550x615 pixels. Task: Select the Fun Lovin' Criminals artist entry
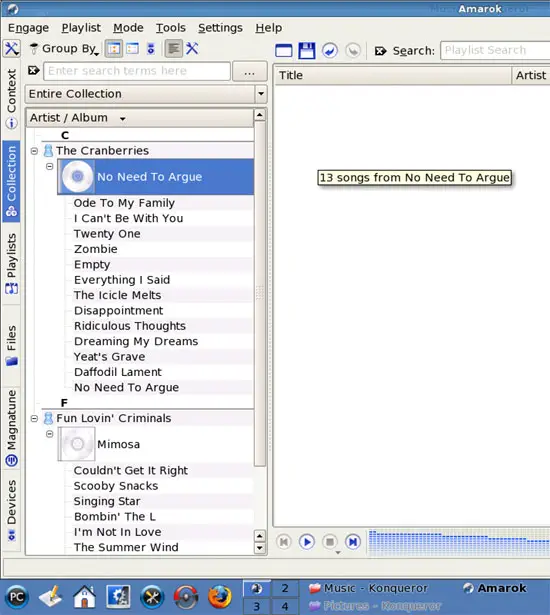coord(113,418)
